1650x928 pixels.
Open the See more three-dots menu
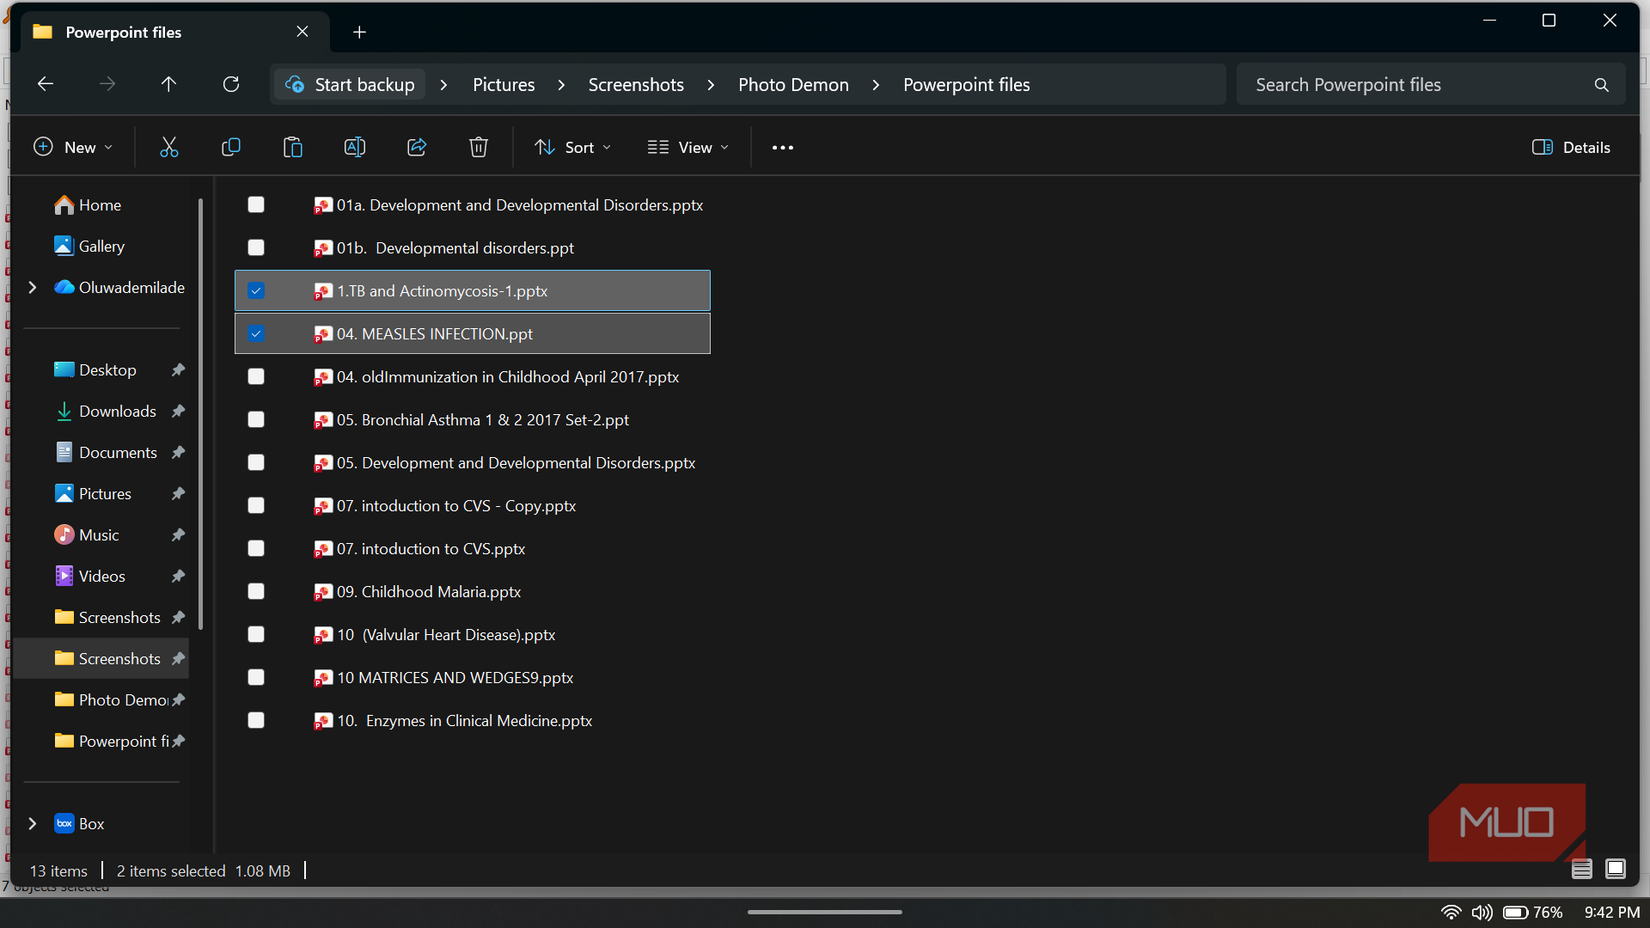click(x=783, y=147)
